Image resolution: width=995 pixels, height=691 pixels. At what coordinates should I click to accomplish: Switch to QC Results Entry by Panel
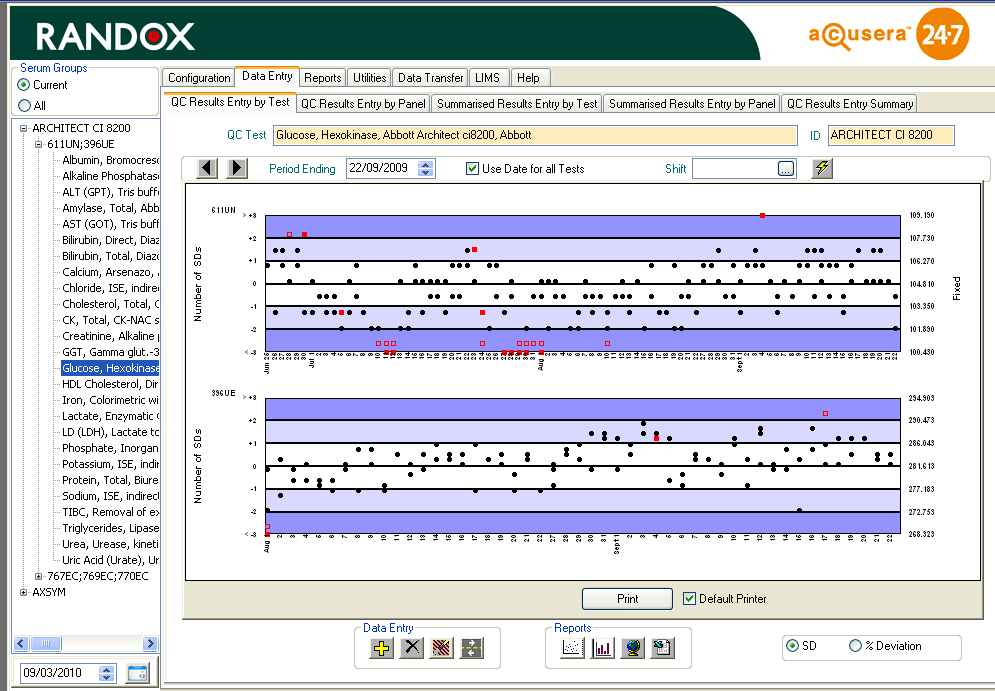(x=363, y=104)
